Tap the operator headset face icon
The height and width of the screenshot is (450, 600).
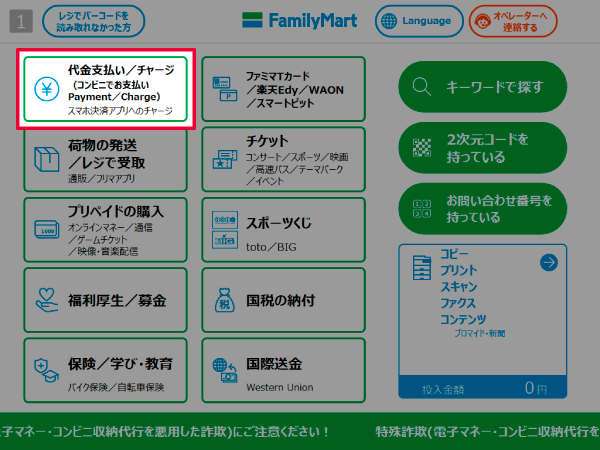[x=483, y=21]
